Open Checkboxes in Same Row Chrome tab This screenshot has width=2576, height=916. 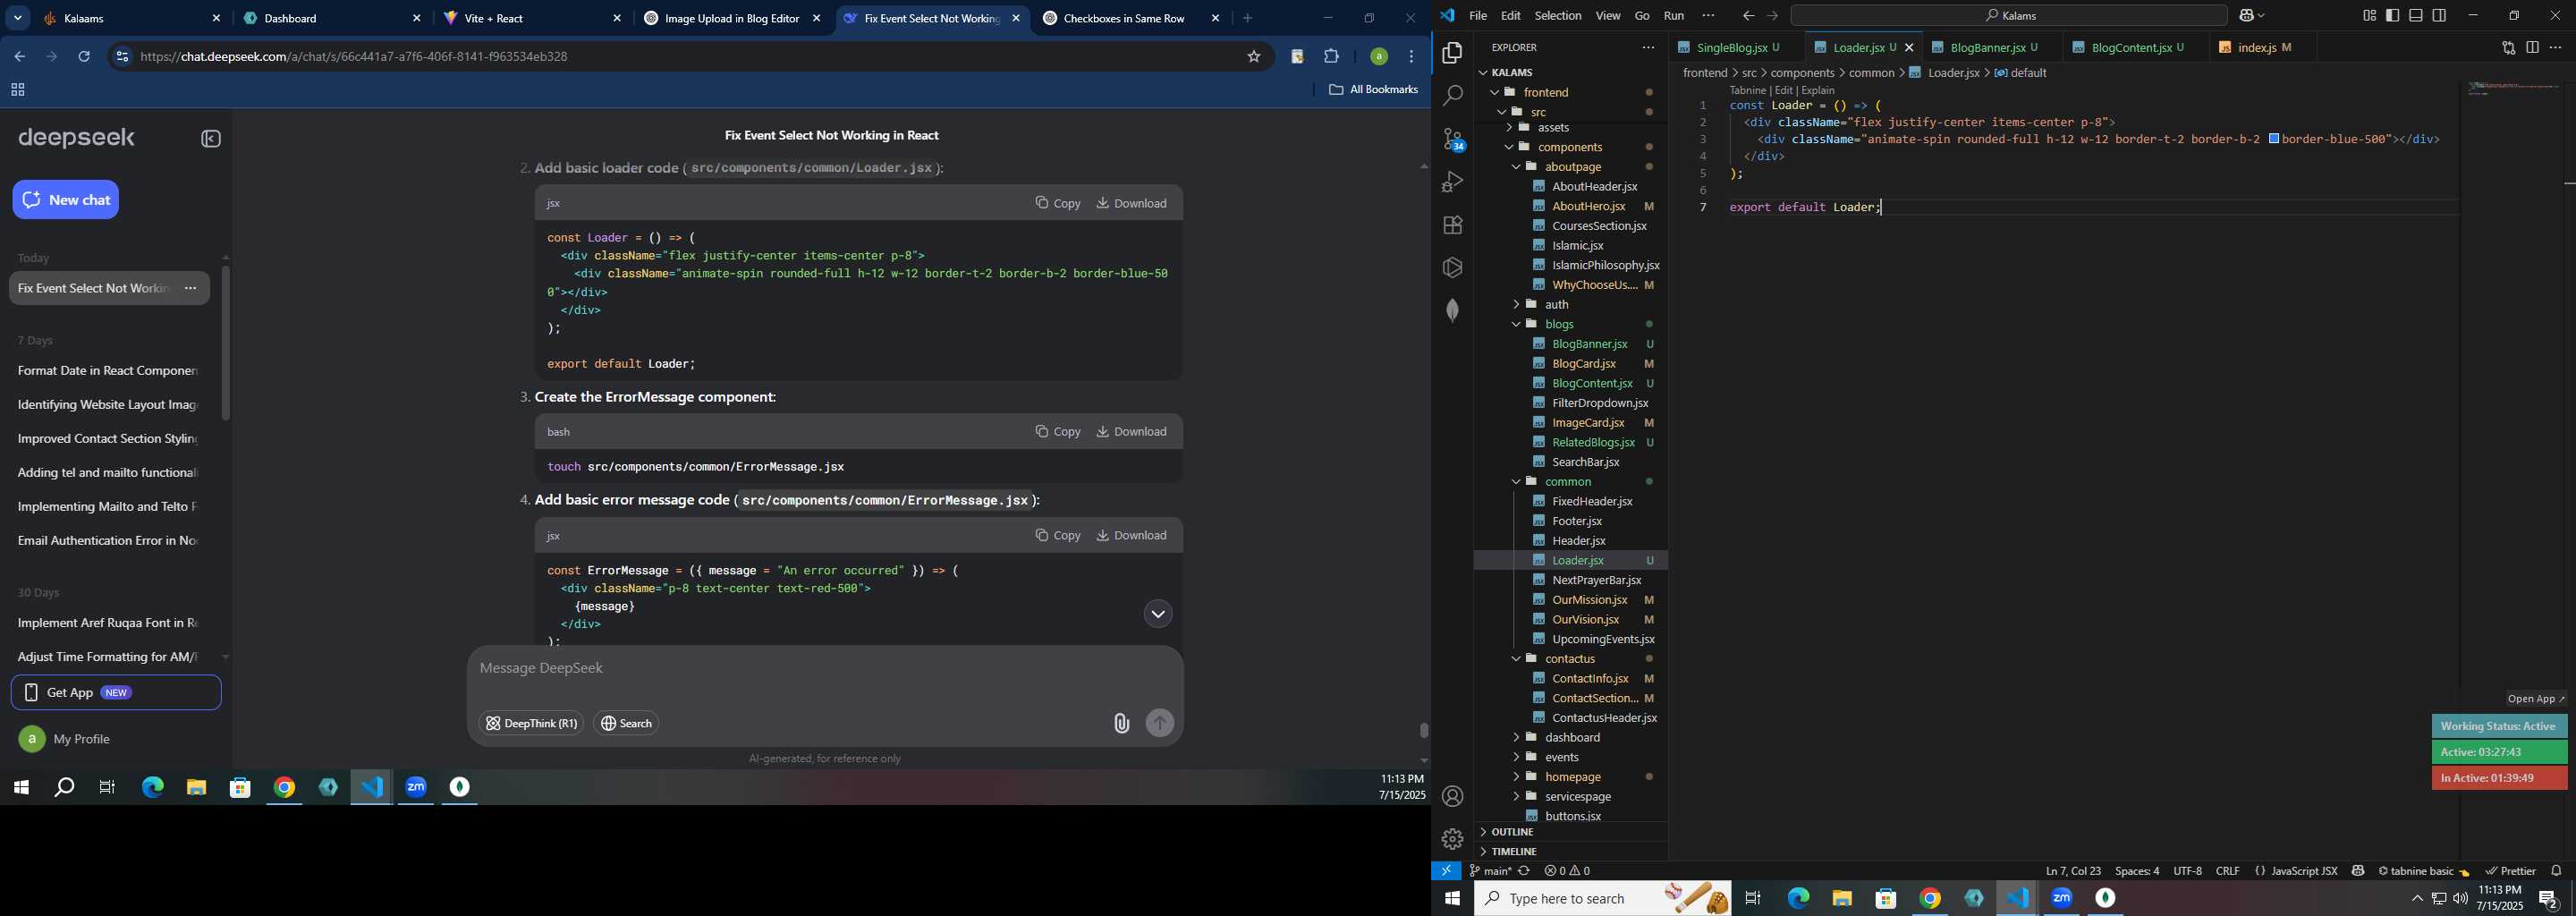click(1130, 19)
